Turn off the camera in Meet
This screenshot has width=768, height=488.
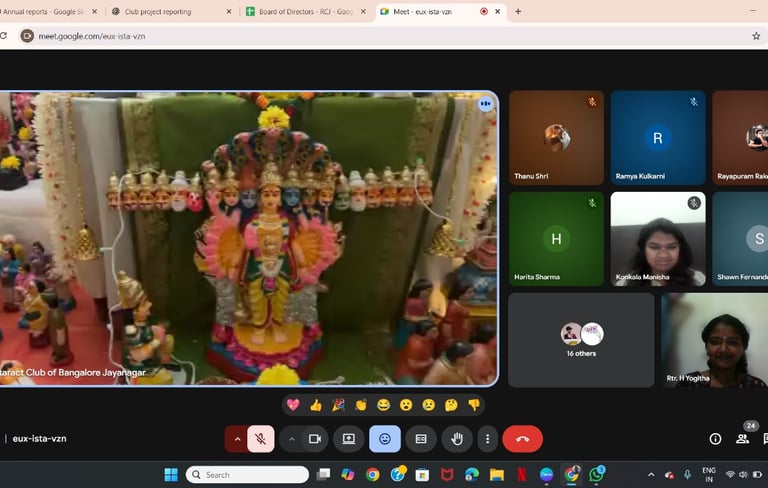315,439
